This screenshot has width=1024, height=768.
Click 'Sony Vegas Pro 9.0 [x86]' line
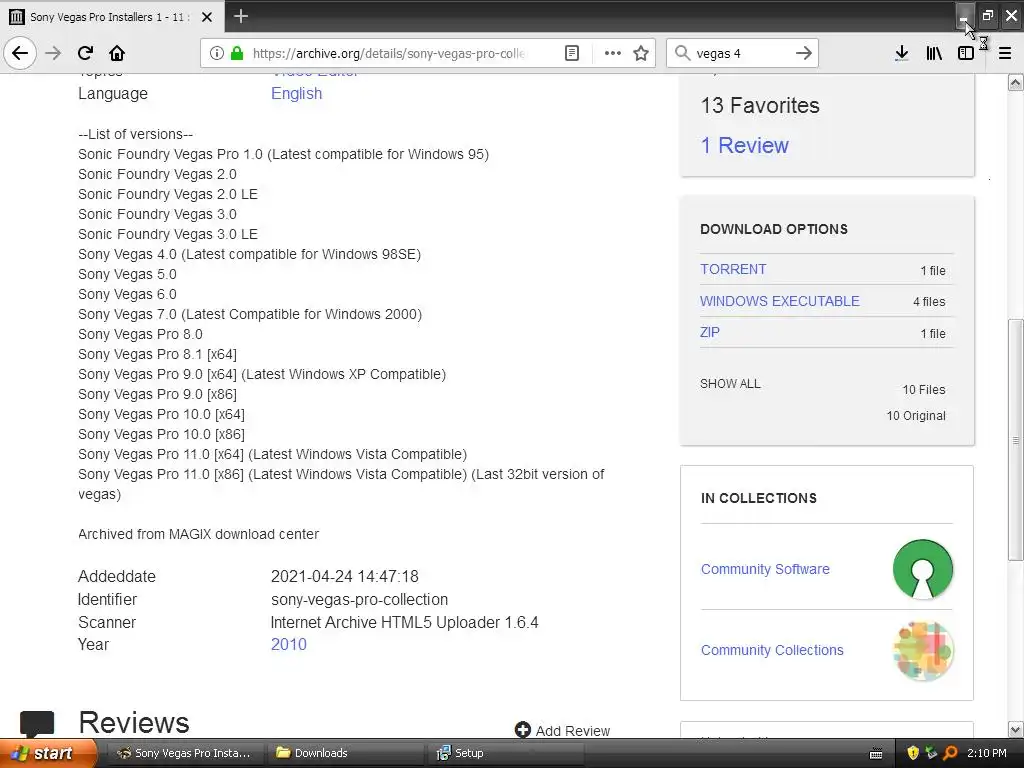tap(157, 394)
